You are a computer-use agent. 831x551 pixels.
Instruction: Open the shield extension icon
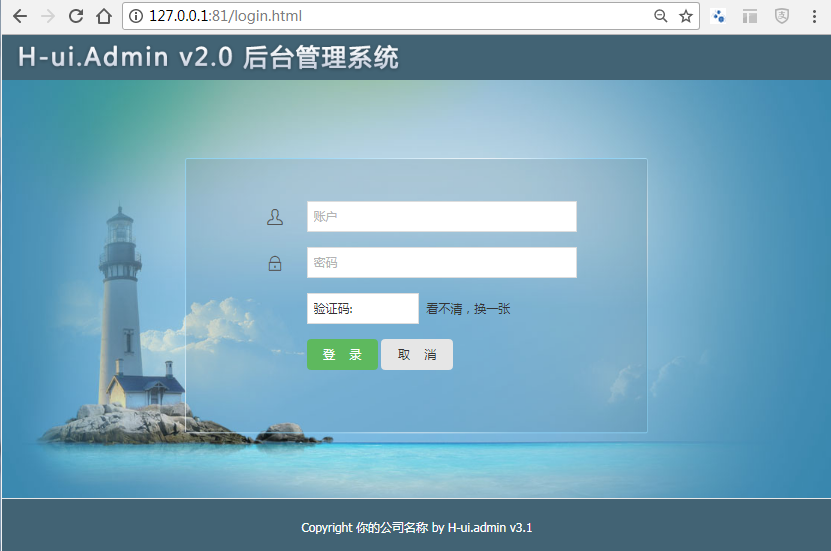pyautogui.click(x=781, y=16)
